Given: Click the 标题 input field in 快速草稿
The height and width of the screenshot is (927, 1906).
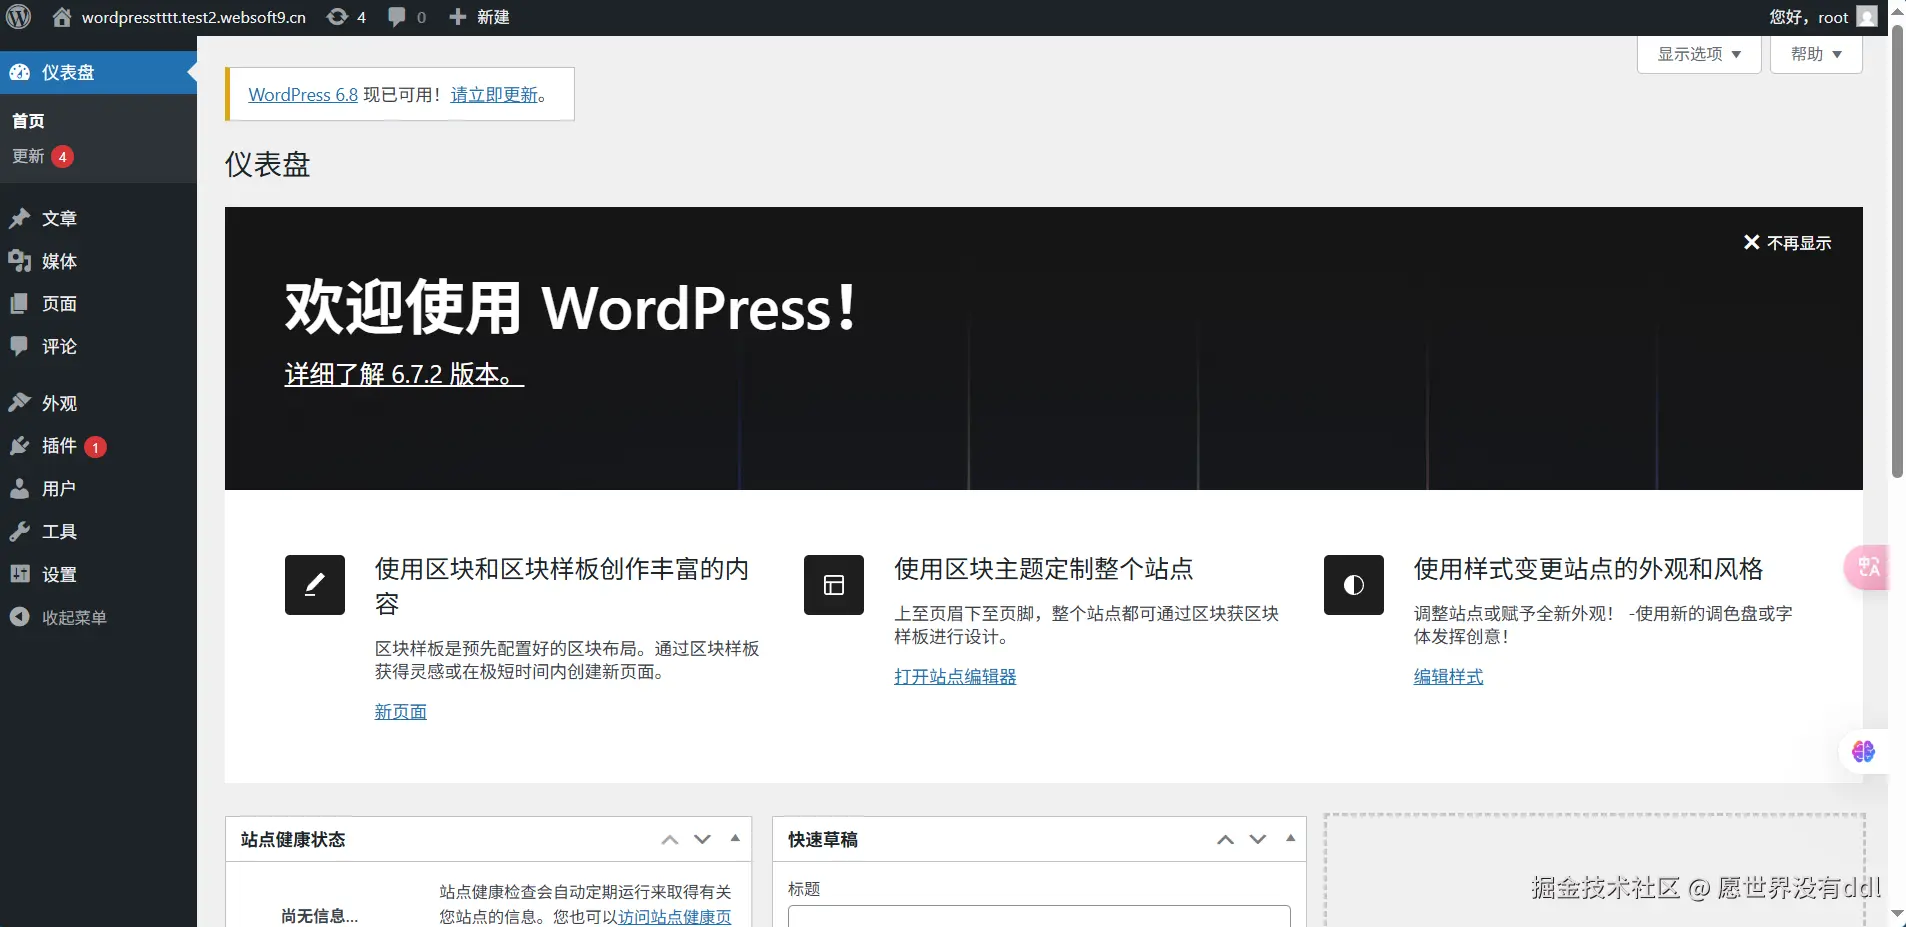Looking at the screenshot, I should 1039,916.
